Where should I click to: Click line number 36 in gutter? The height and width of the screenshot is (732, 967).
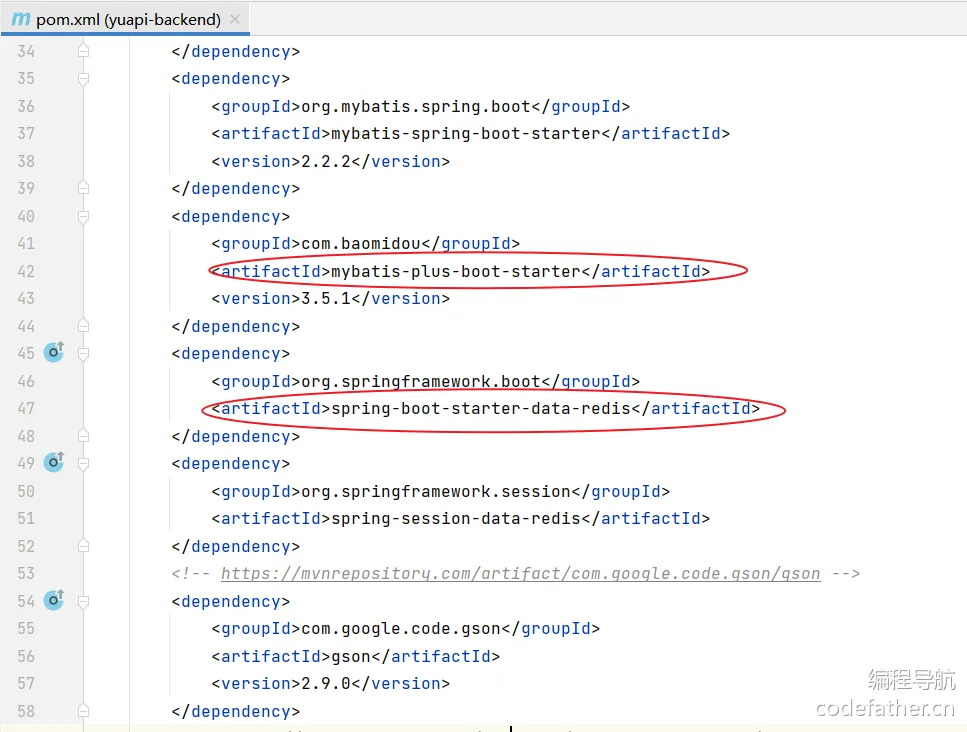[x=26, y=106]
